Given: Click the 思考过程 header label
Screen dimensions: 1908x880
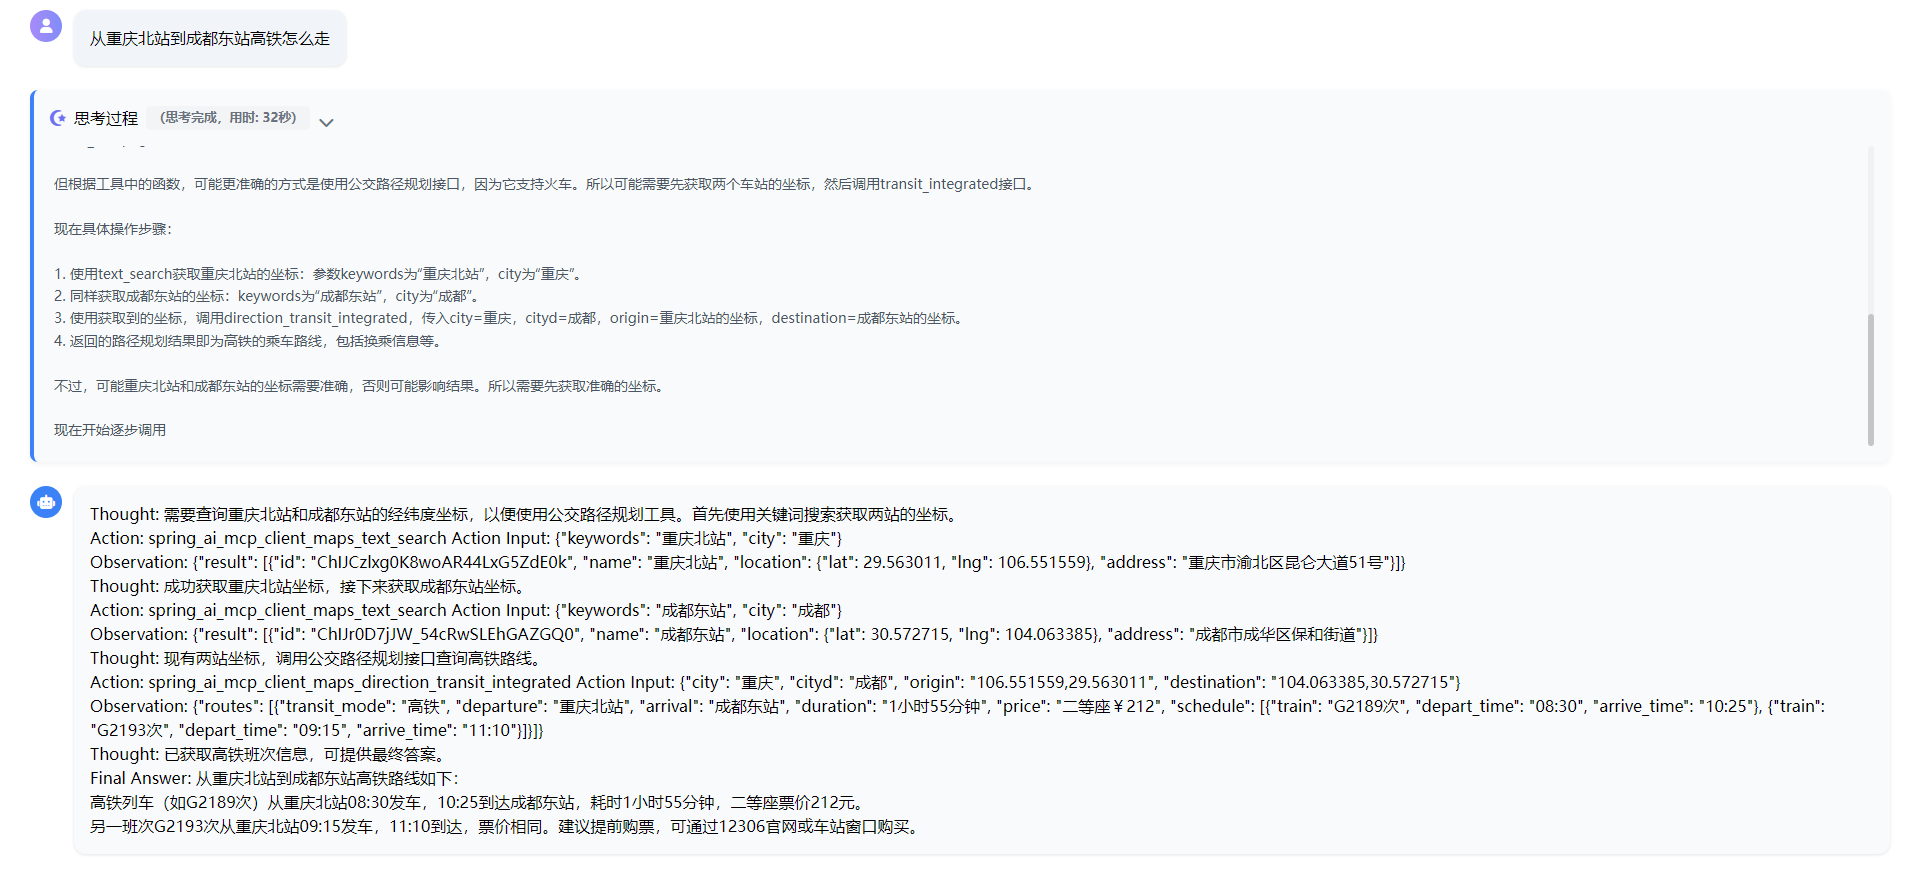Looking at the screenshot, I should pos(106,118).
